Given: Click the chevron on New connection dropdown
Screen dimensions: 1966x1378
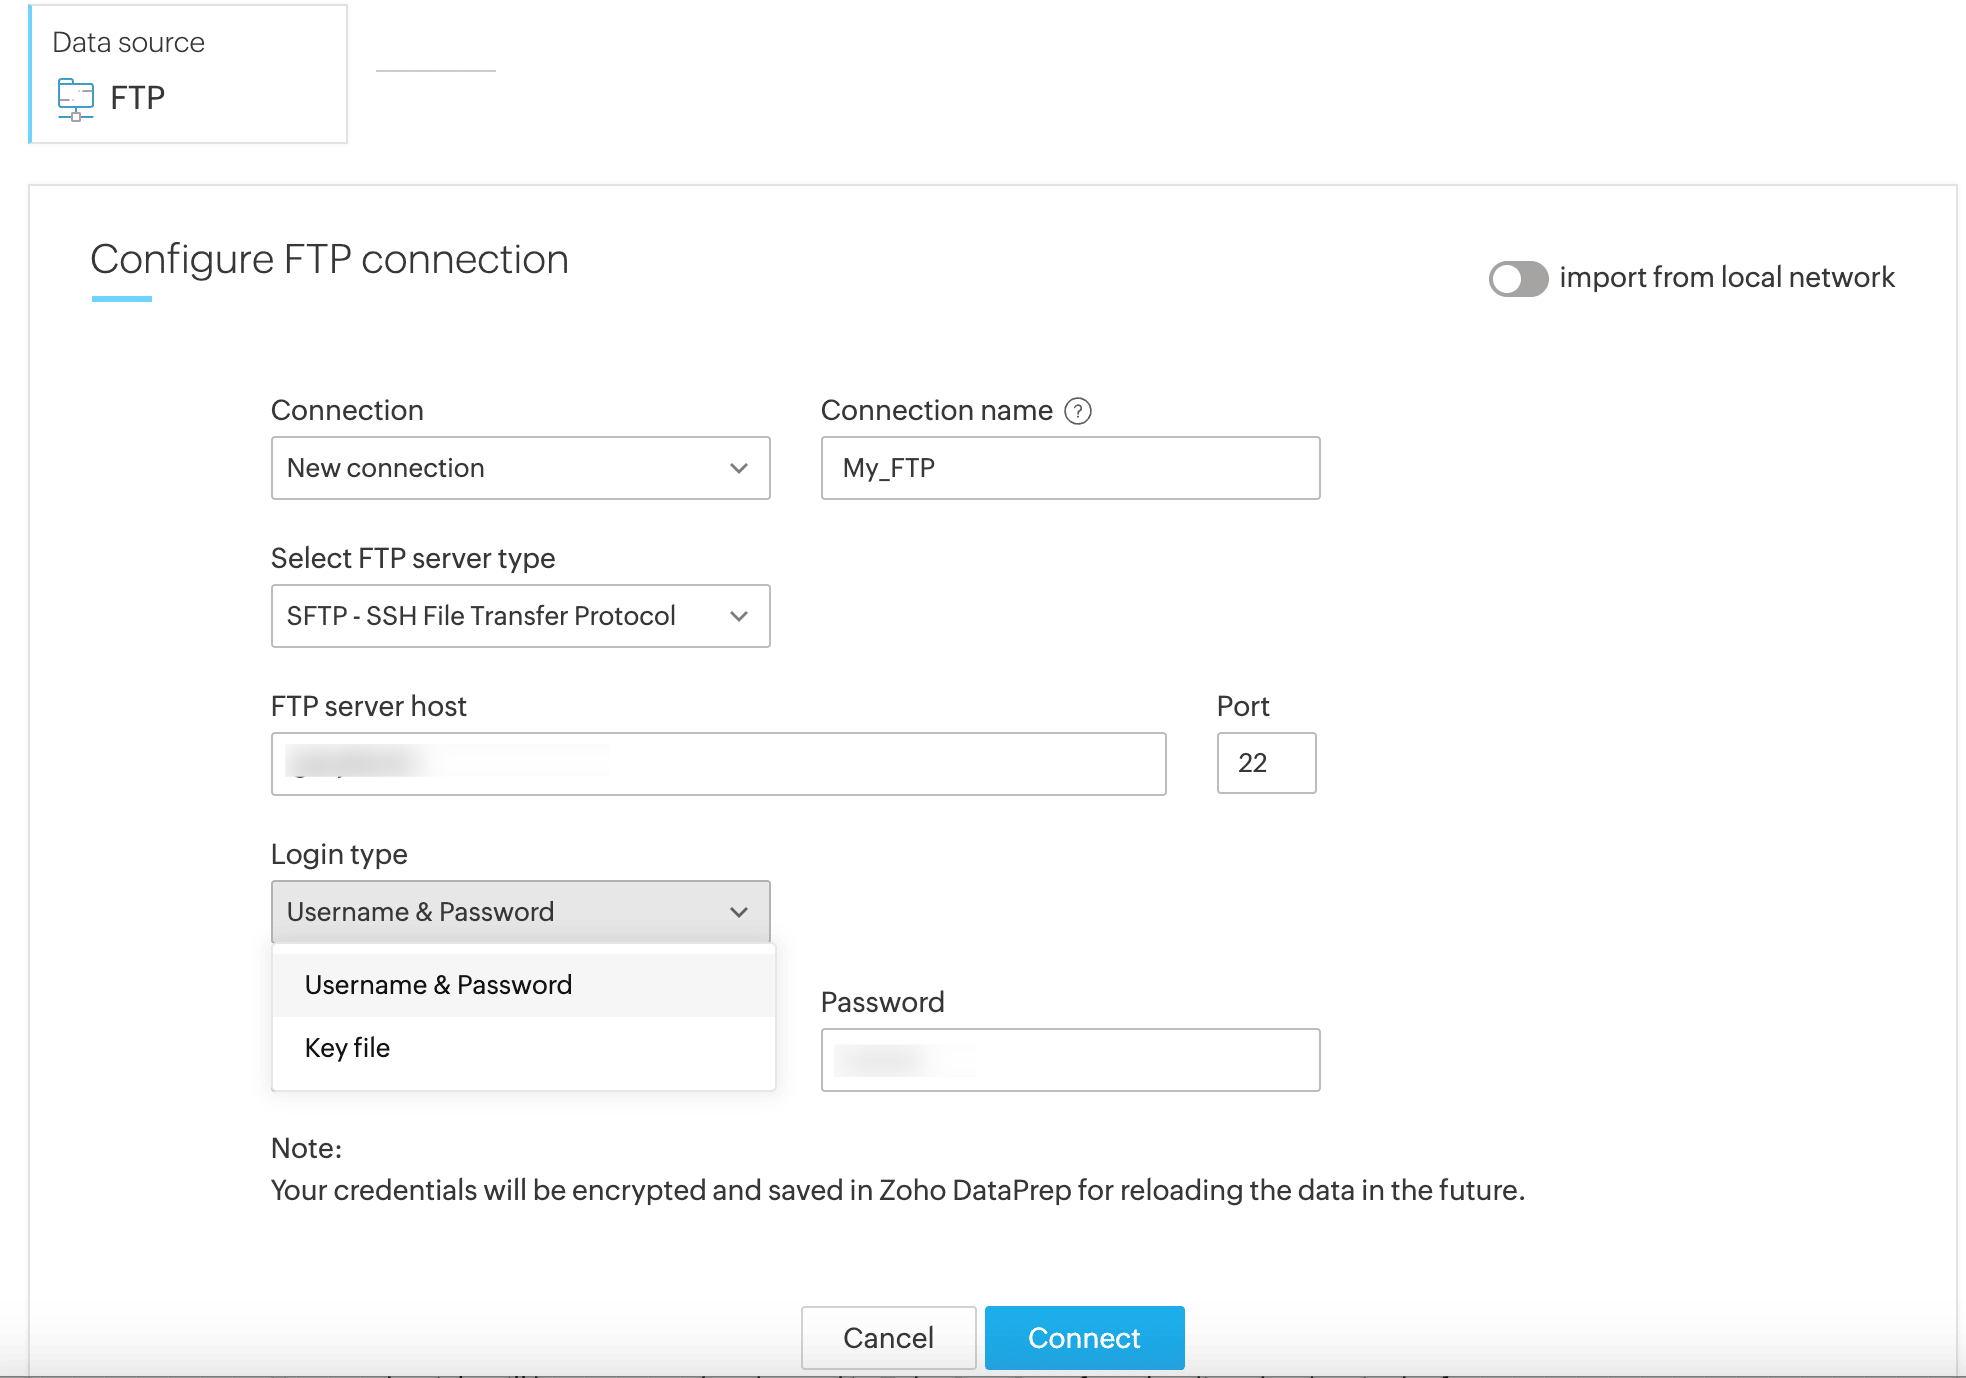Looking at the screenshot, I should point(739,468).
